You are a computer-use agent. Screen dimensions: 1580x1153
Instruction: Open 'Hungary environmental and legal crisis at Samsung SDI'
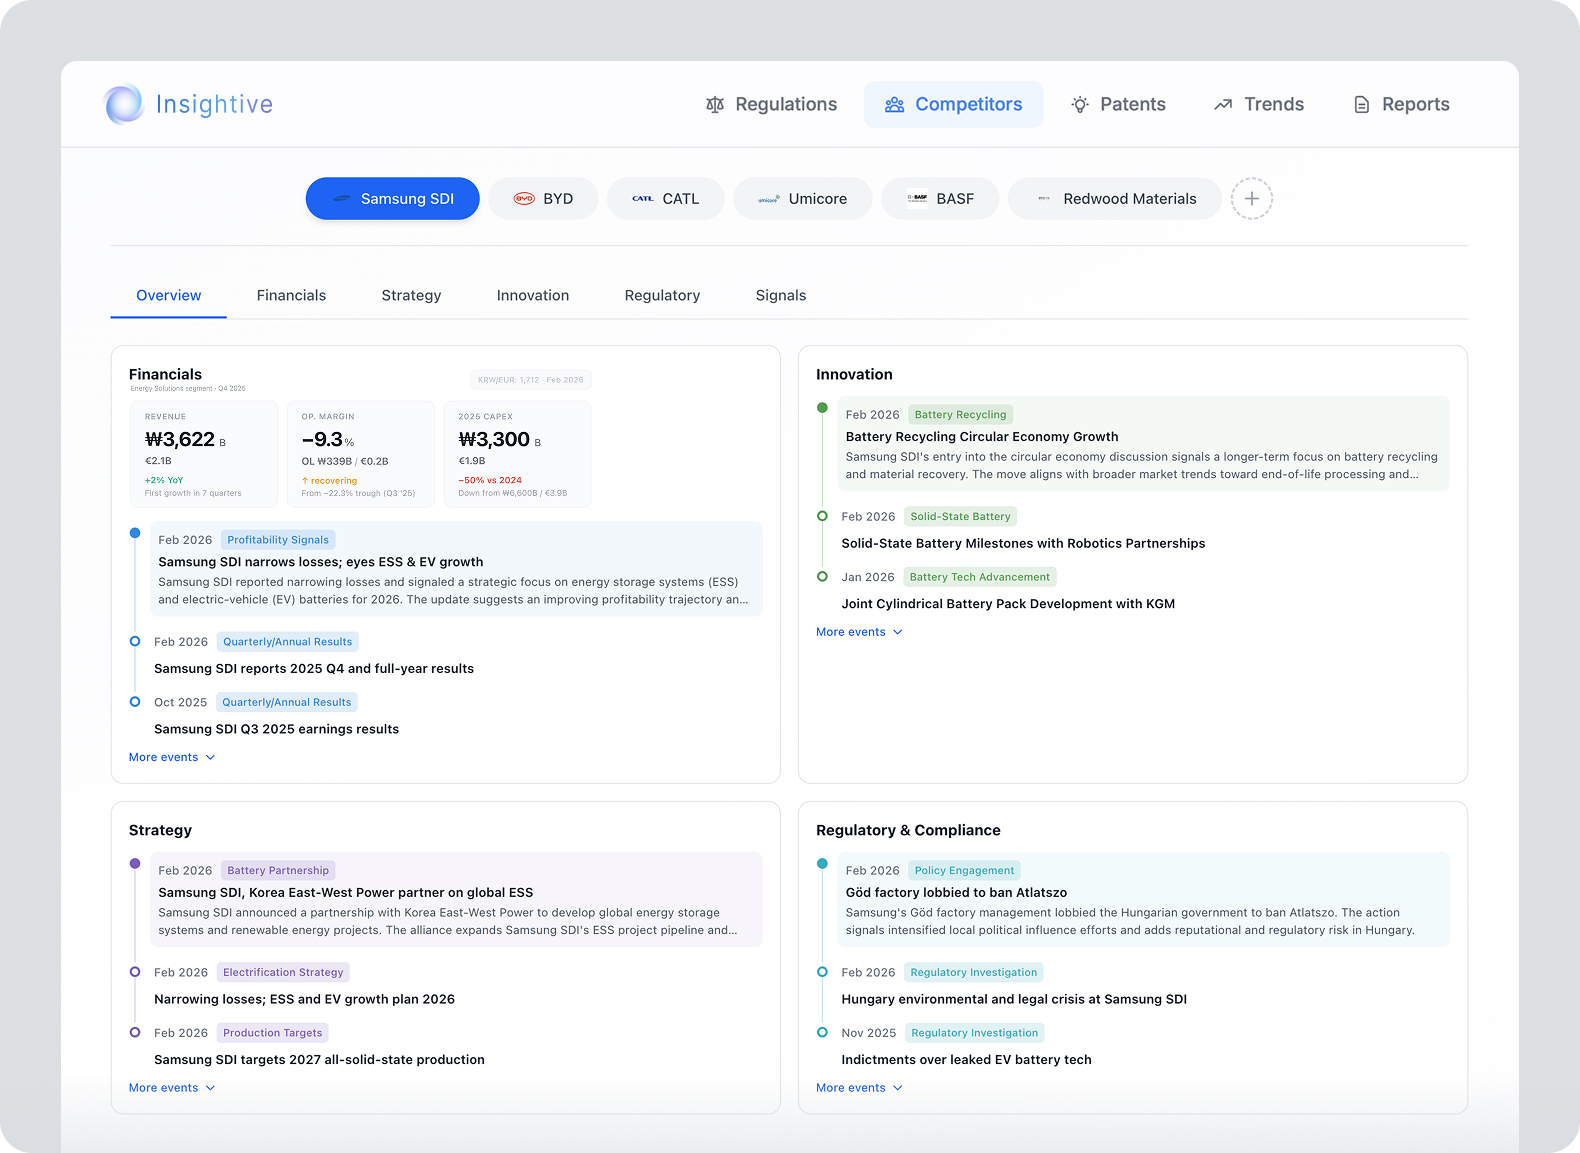point(1014,999)
